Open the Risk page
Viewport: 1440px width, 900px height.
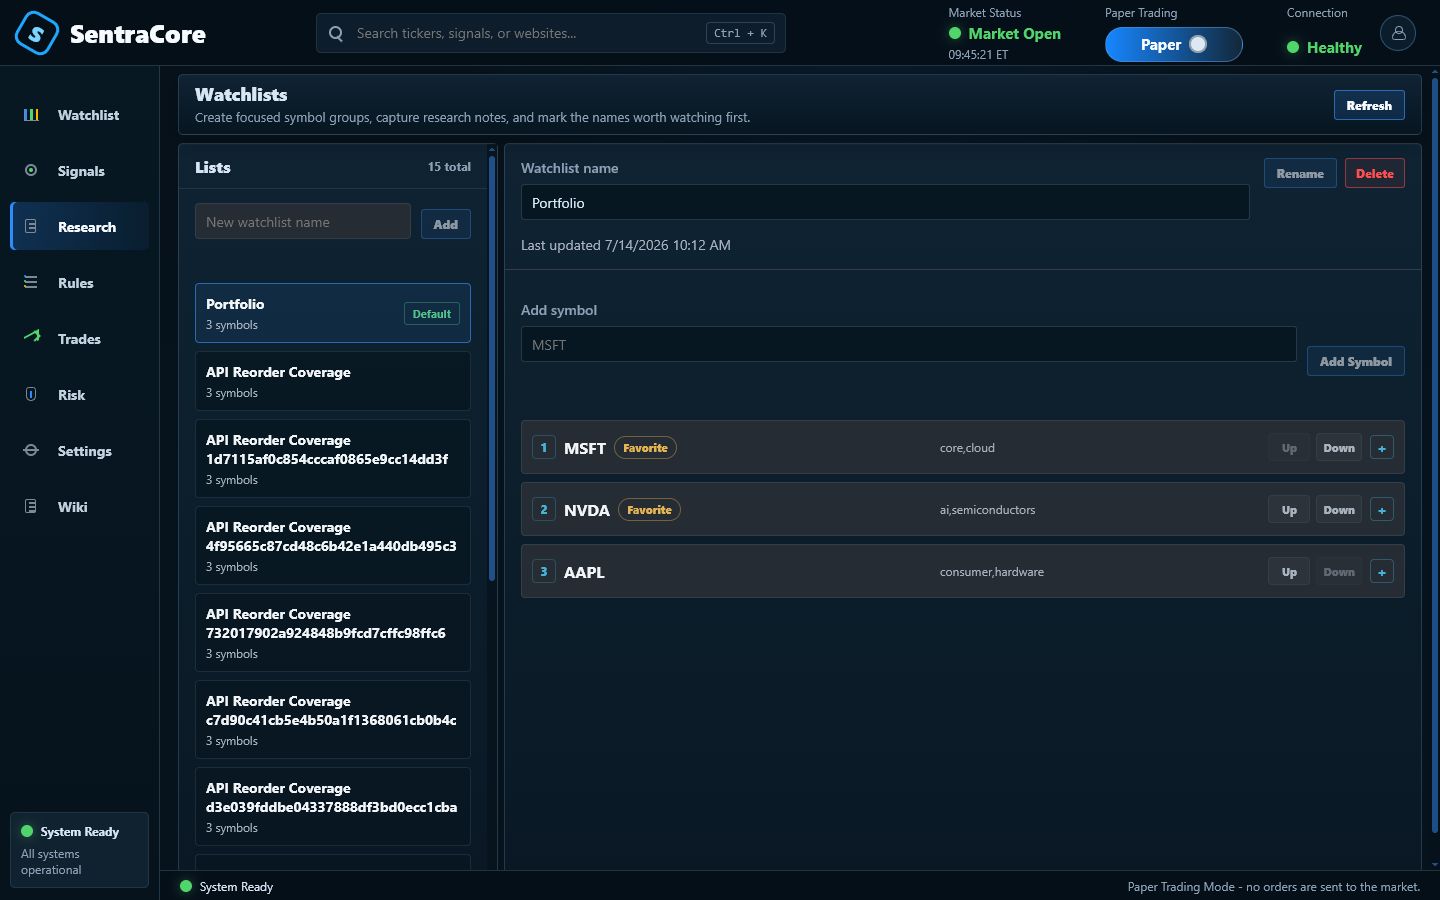[80, 395]
